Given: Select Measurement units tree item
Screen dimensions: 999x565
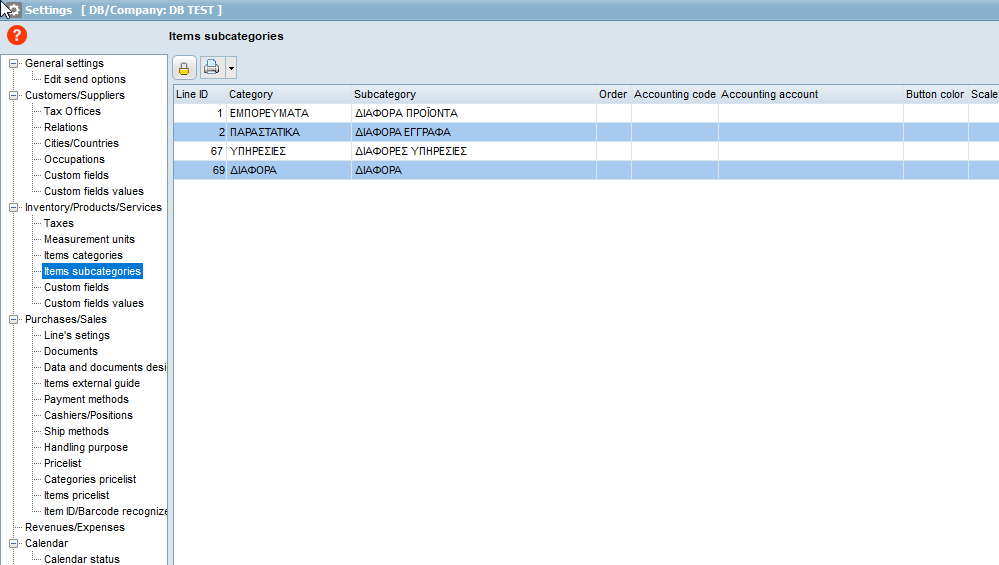Looking at the screenshot, I should click(89, 240).
